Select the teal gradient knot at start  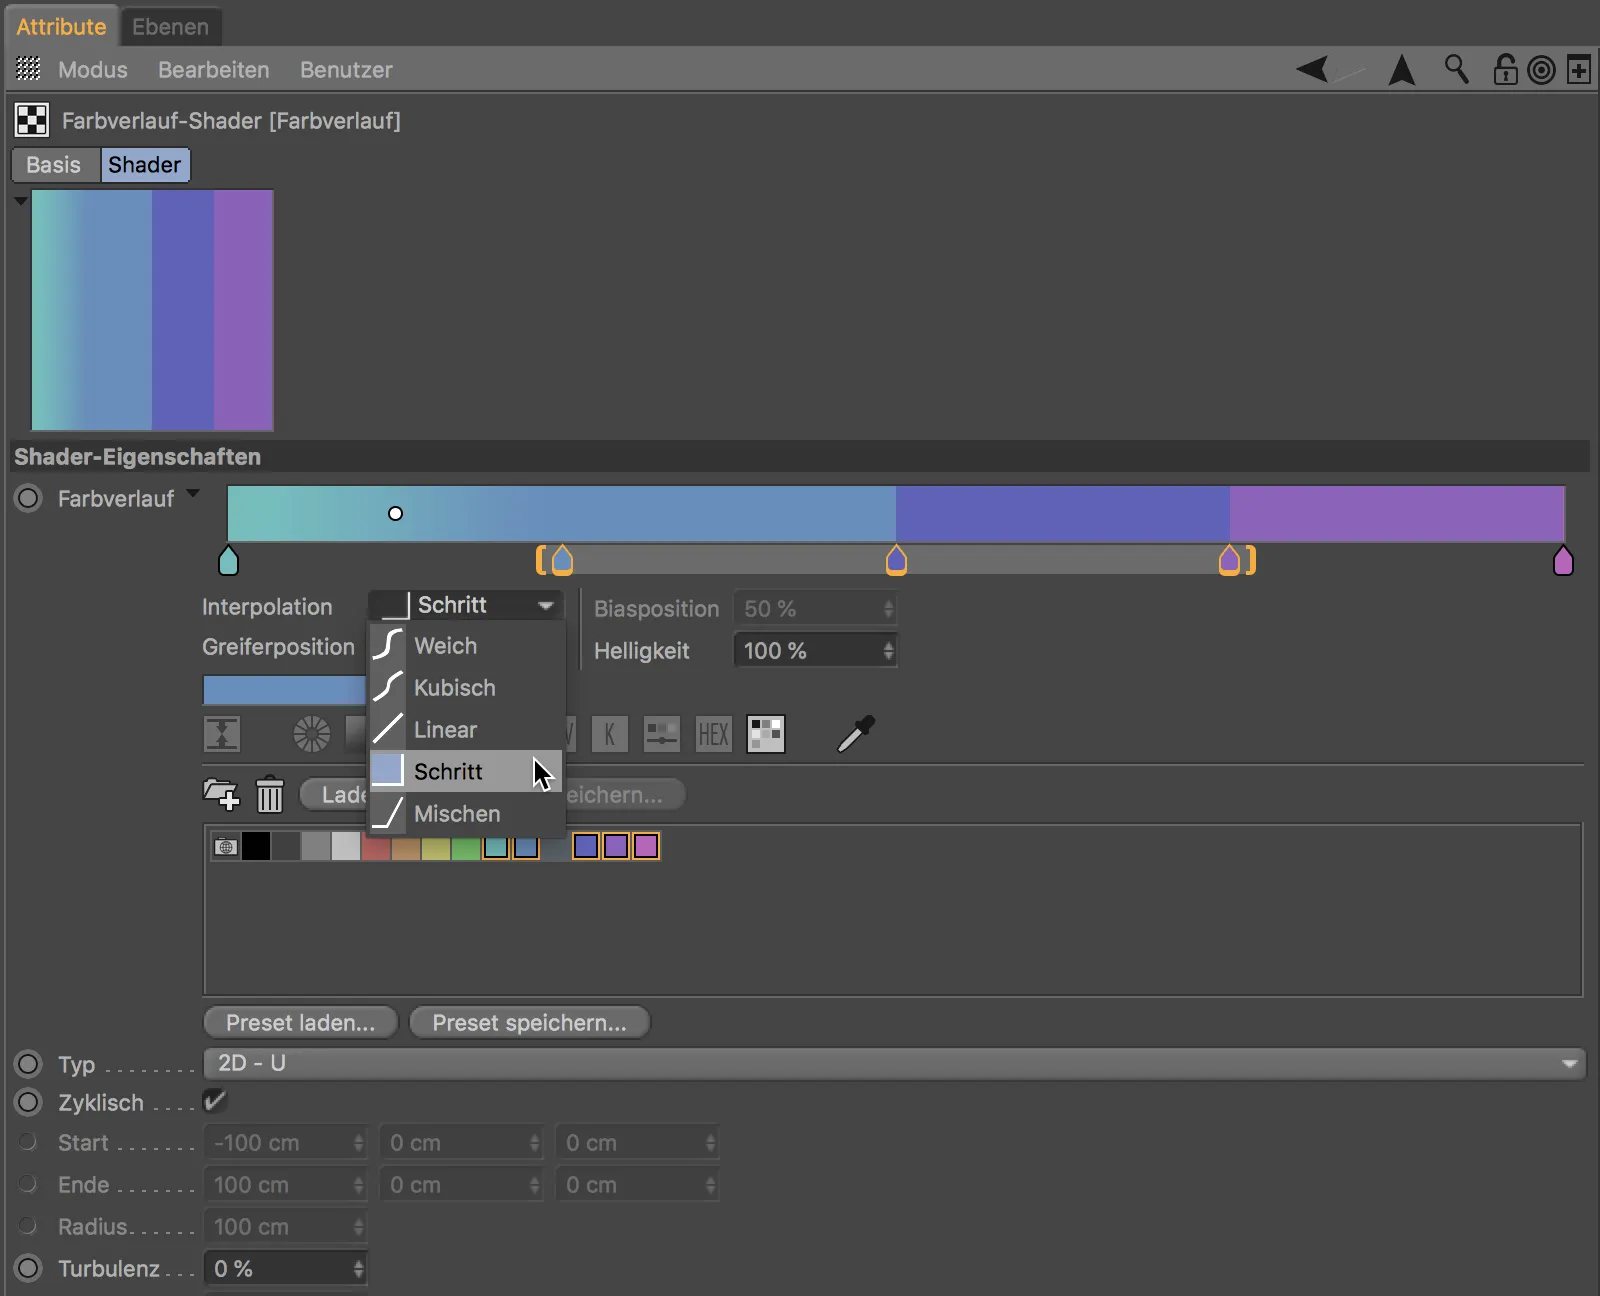coord(228,560)
